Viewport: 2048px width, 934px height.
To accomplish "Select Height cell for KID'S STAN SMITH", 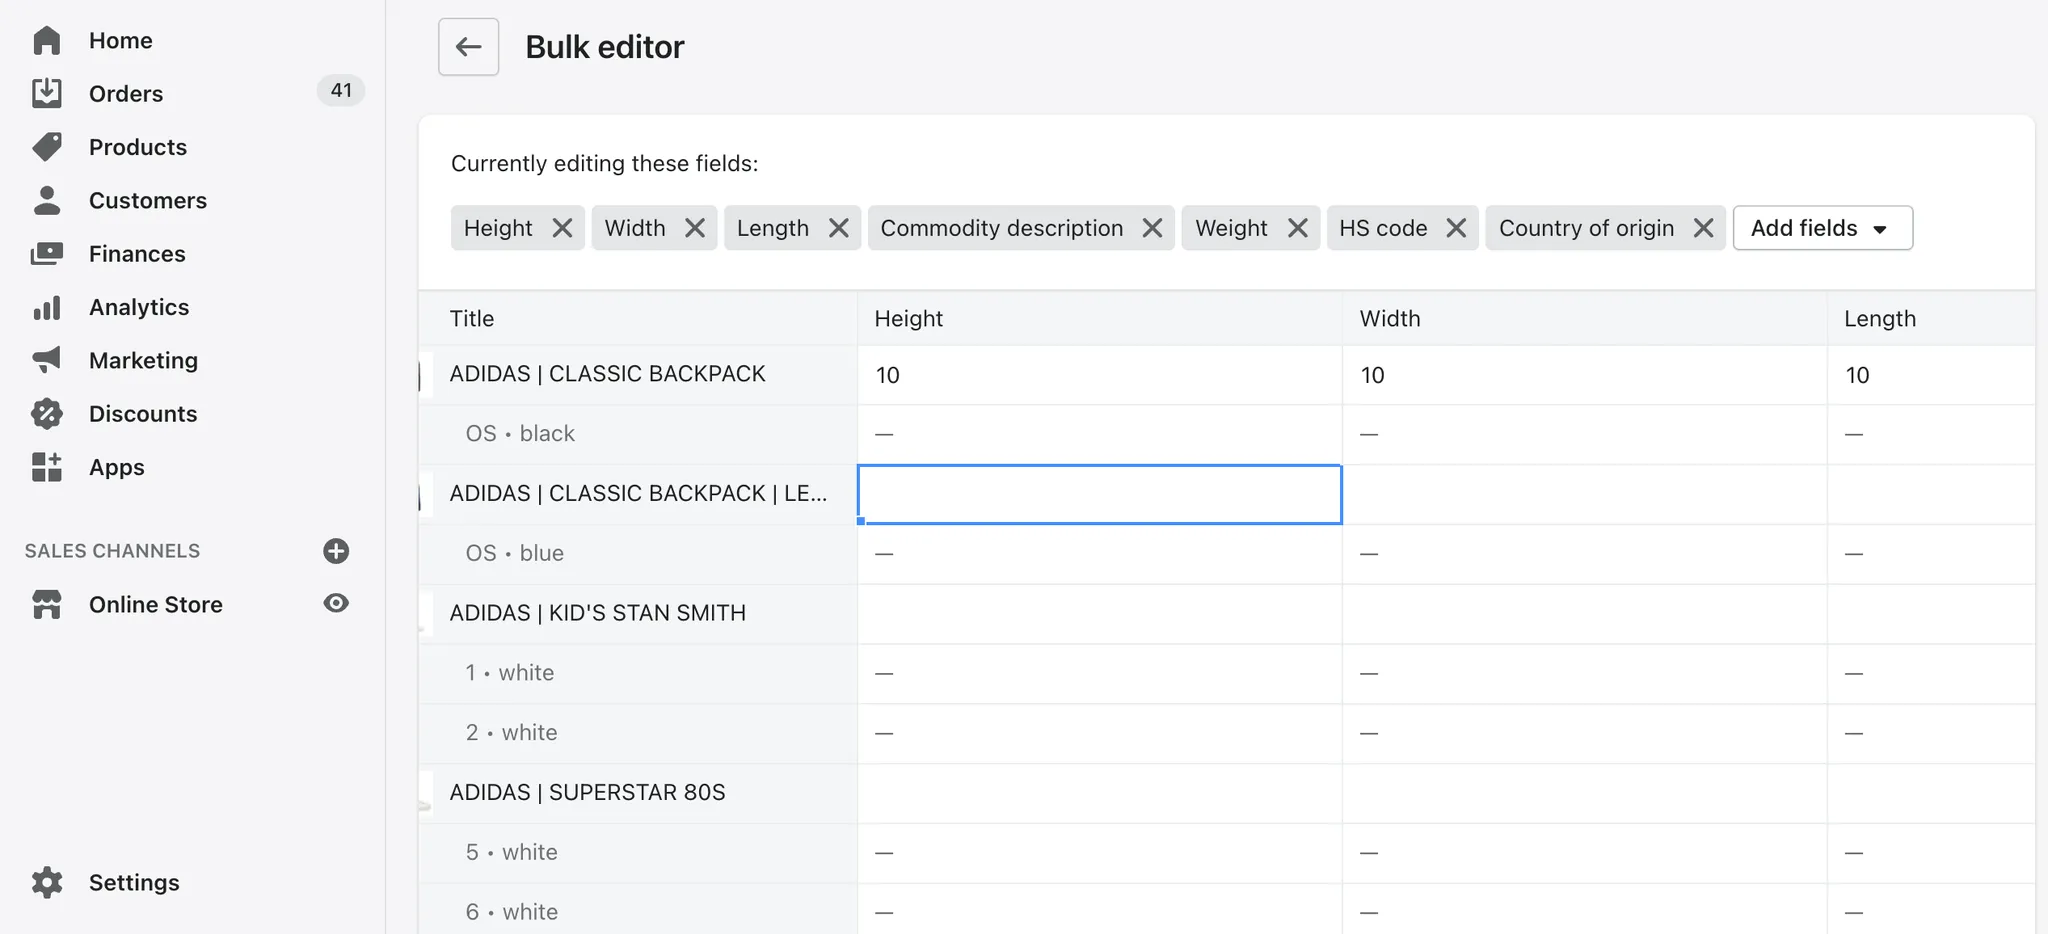I will tap(1099, 614).
